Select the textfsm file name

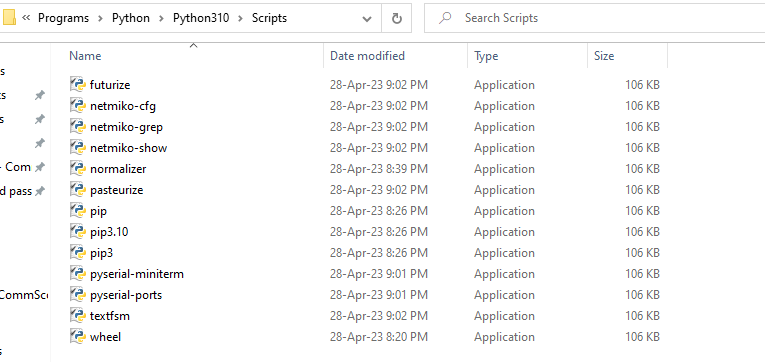click(110, 316)
